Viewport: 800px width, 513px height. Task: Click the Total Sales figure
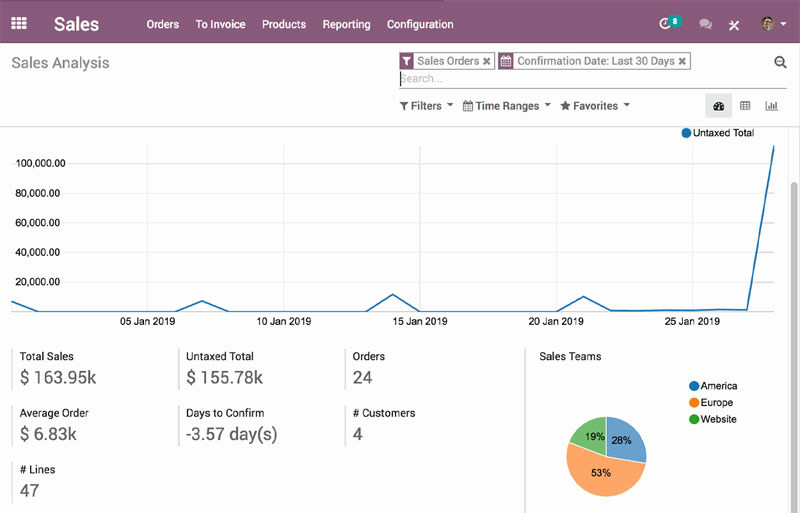point(58,377)
